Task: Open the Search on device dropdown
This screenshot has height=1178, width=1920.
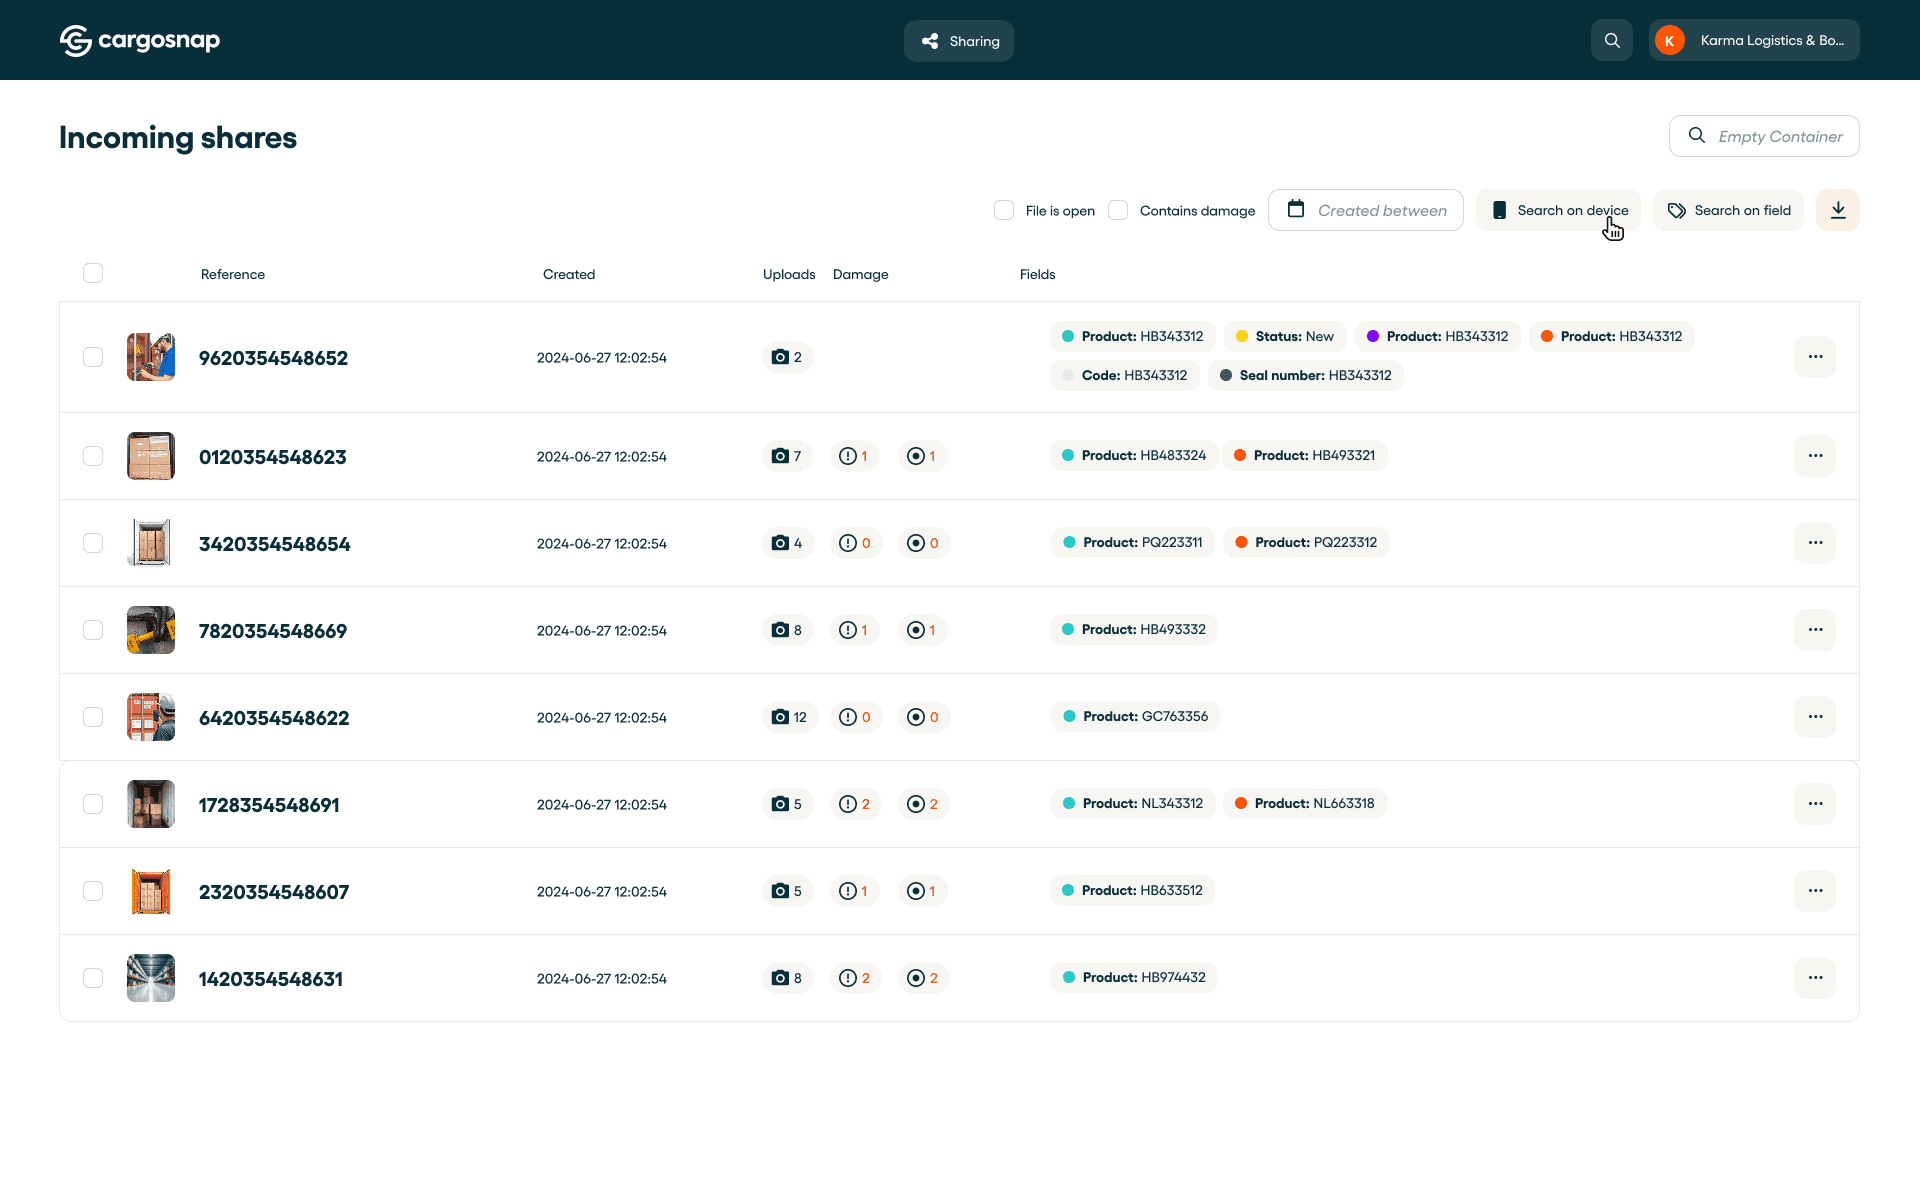Action: (1558, 210)
